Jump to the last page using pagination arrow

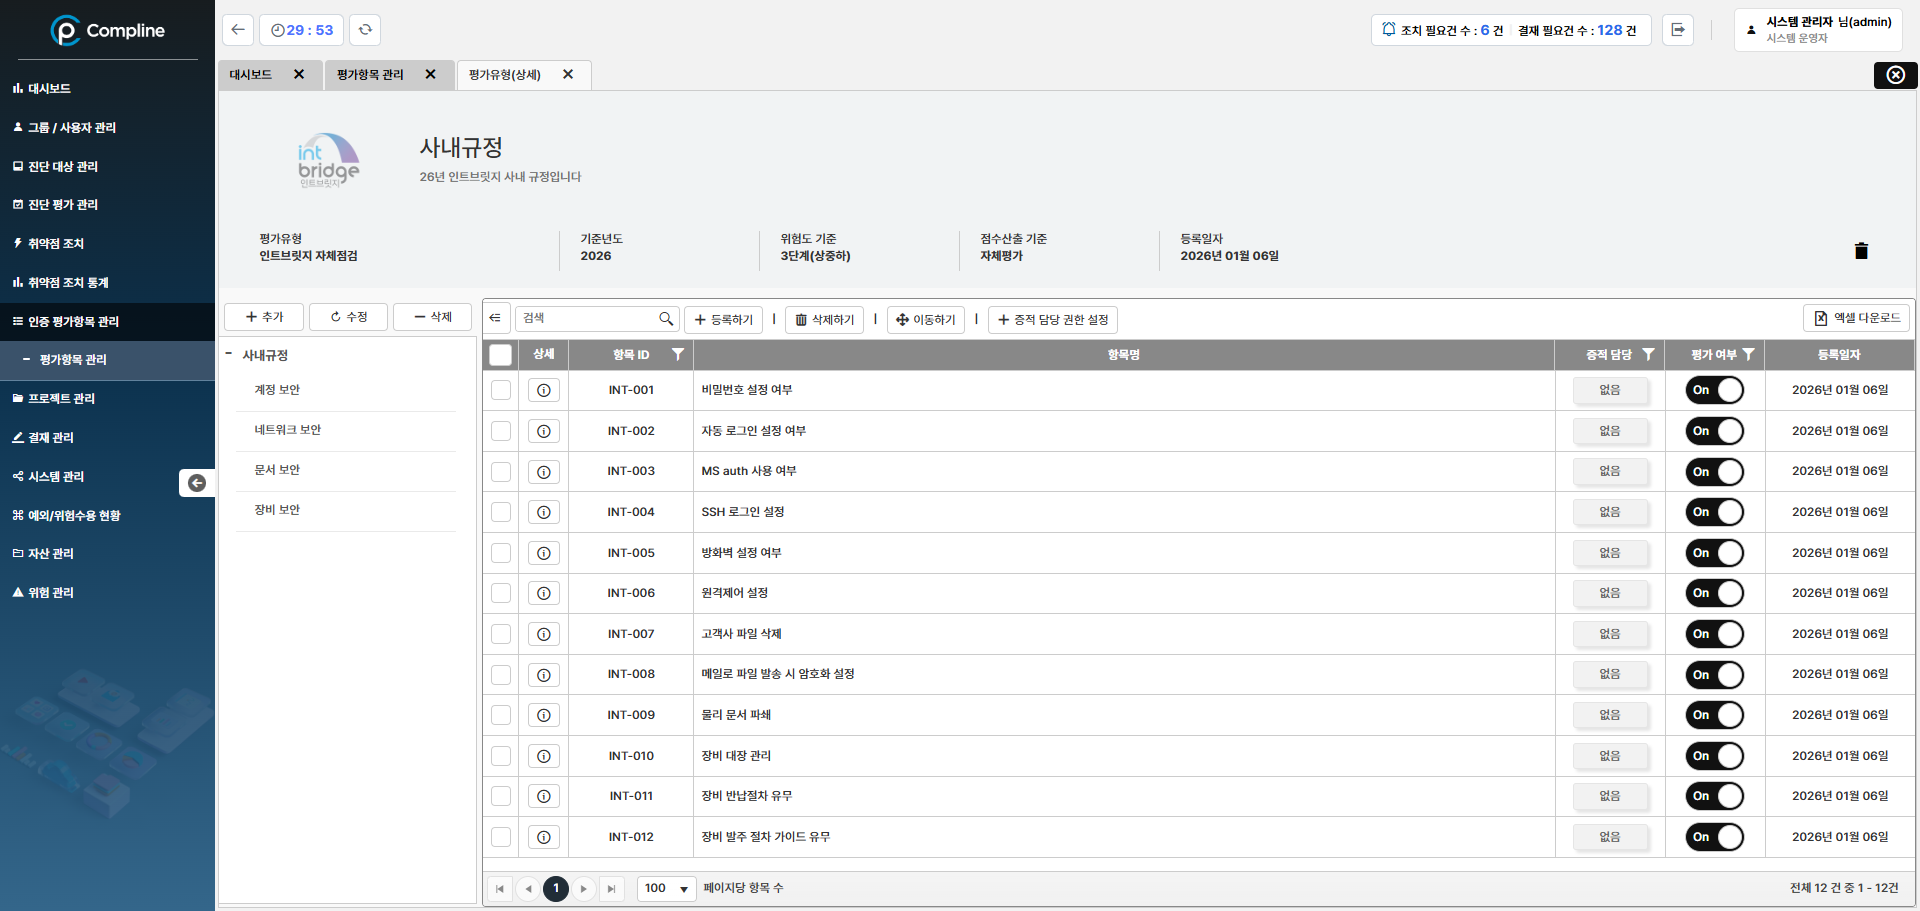click(x=612, y=888)
